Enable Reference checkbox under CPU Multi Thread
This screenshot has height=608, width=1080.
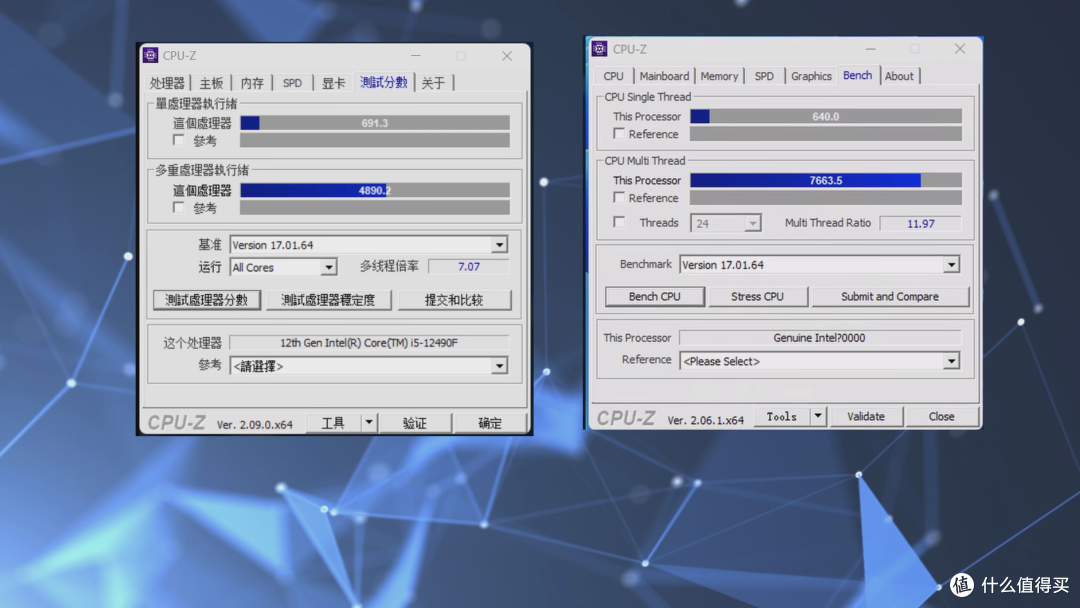[x=619, y=198]
